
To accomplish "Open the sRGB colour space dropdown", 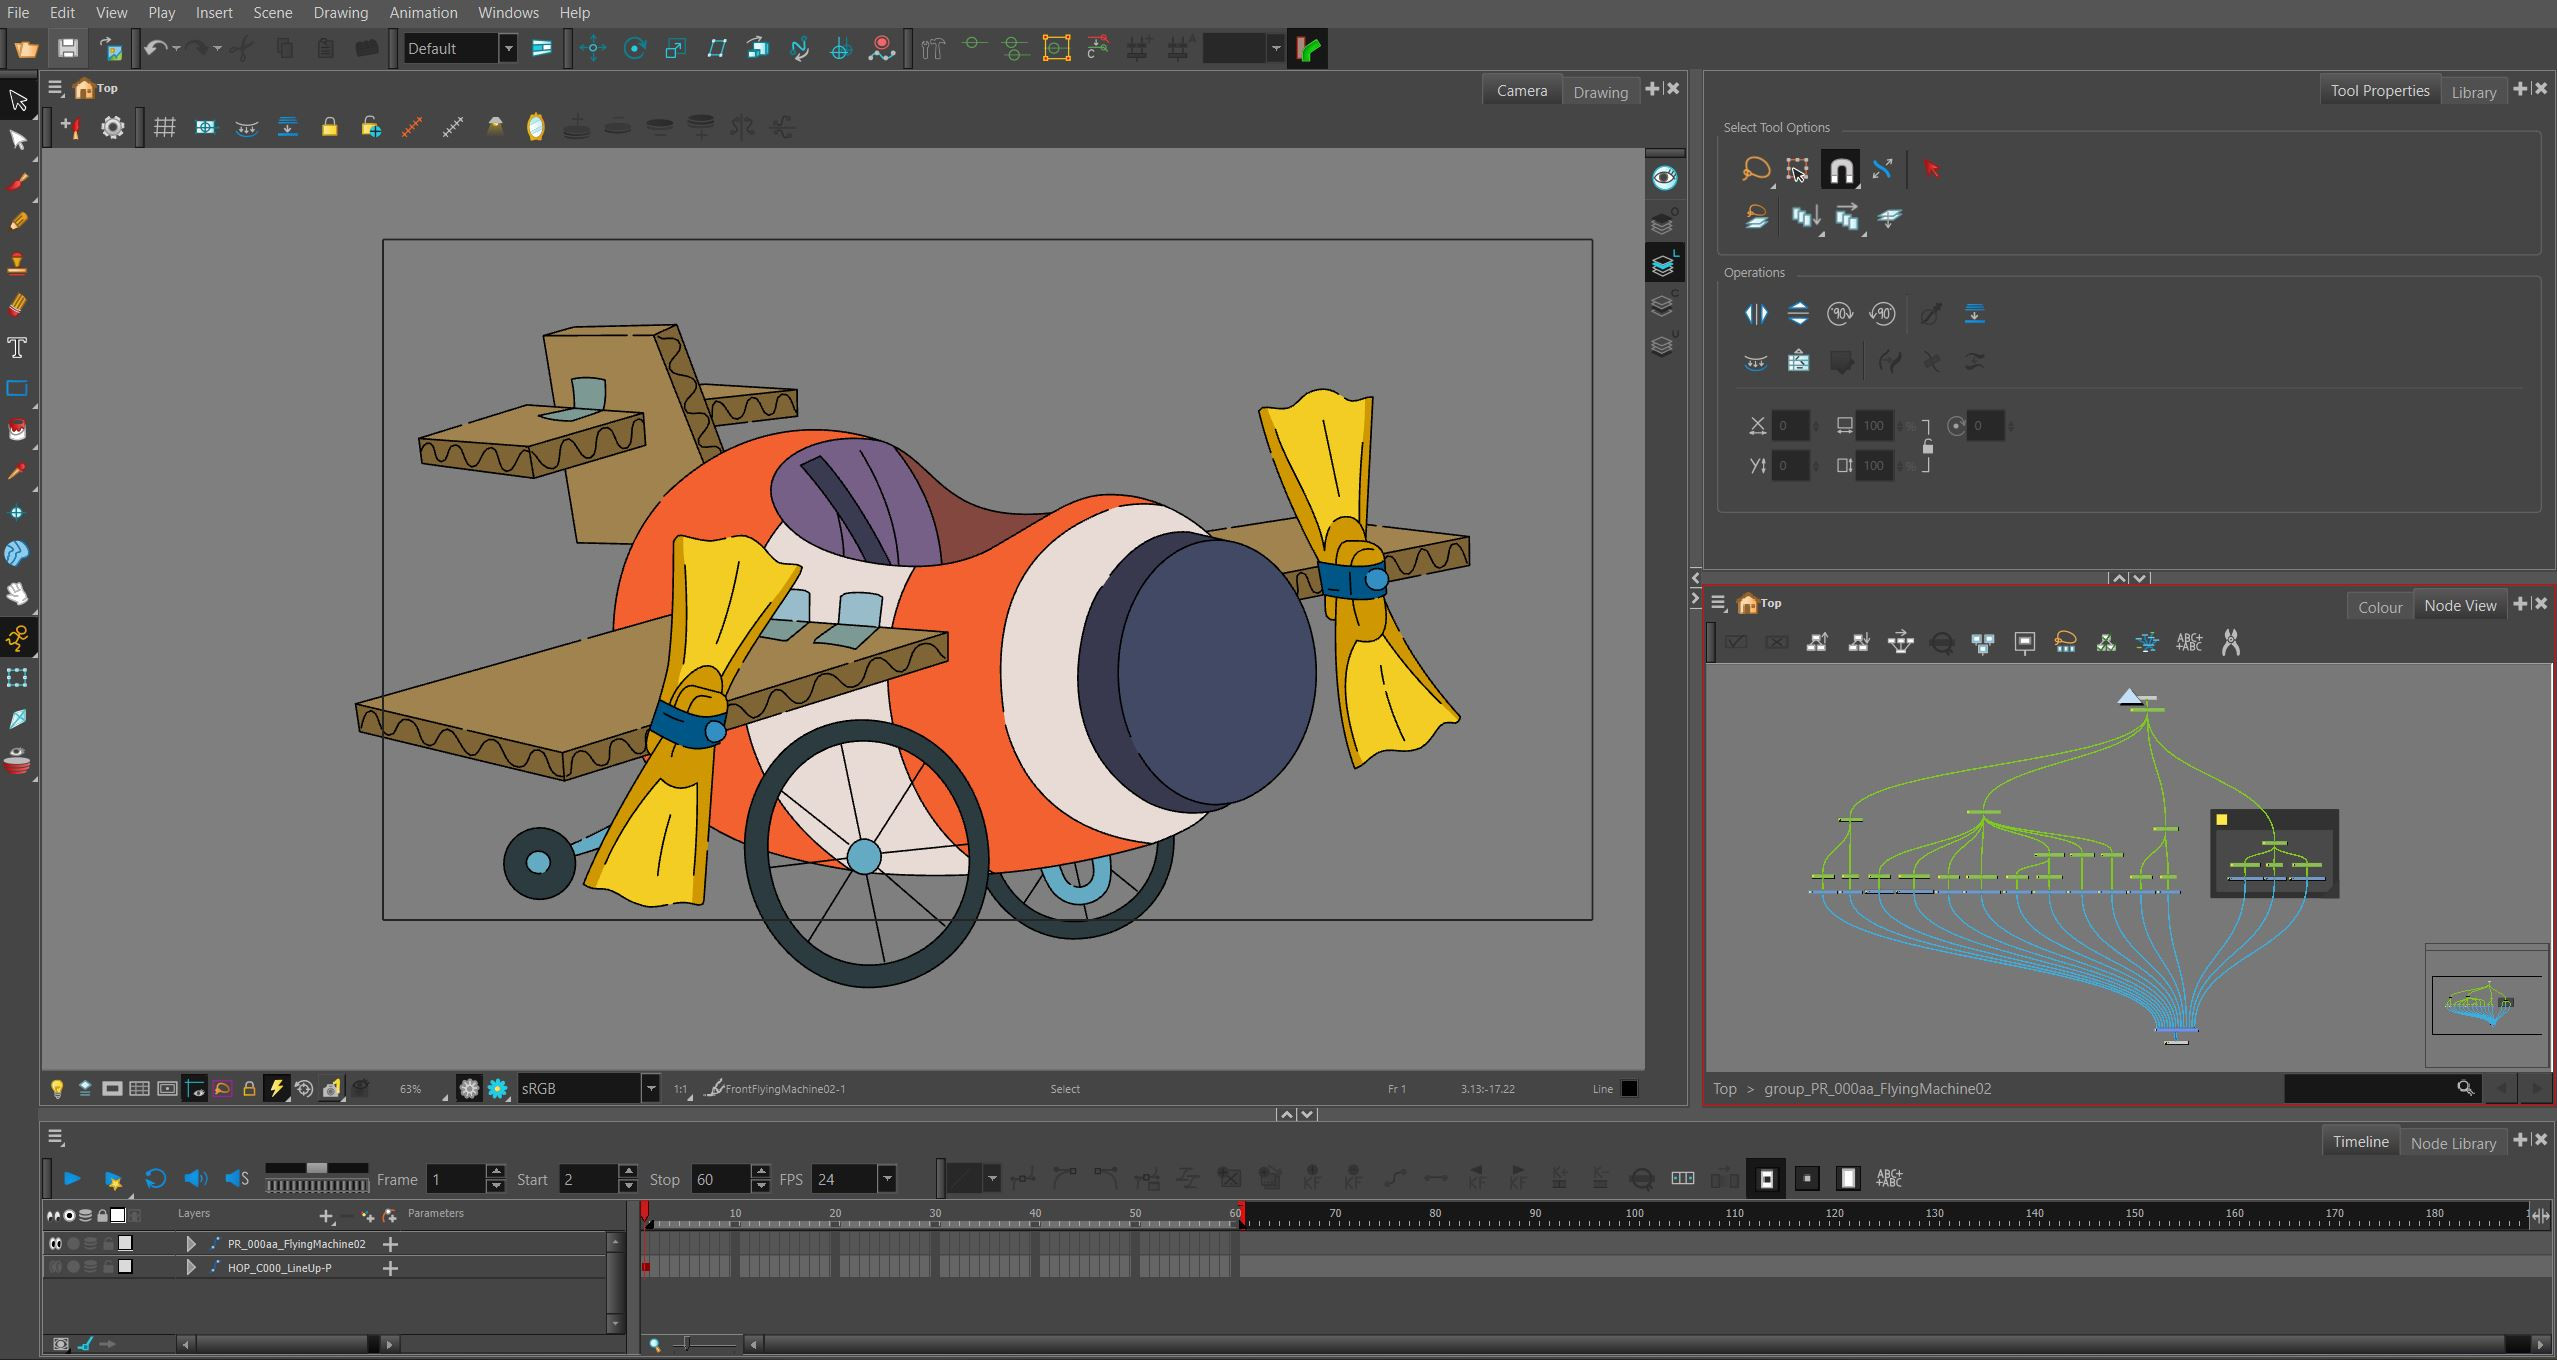I will point(651,1088).
